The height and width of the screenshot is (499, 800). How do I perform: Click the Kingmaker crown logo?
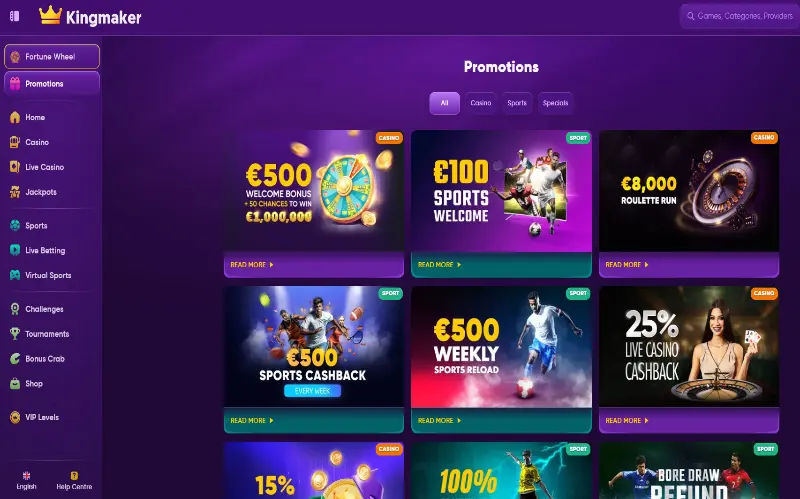pyautogui.click(x=50, y=15)
